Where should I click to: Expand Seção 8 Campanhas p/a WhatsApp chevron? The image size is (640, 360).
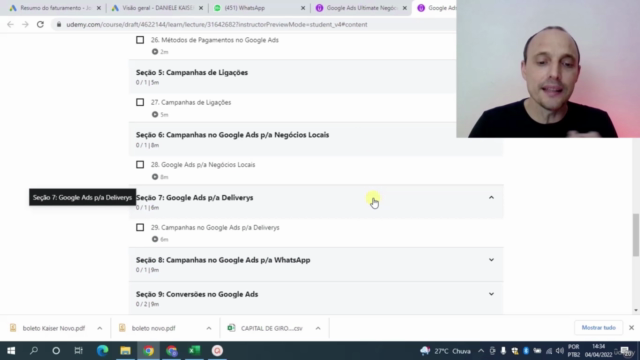491,260
